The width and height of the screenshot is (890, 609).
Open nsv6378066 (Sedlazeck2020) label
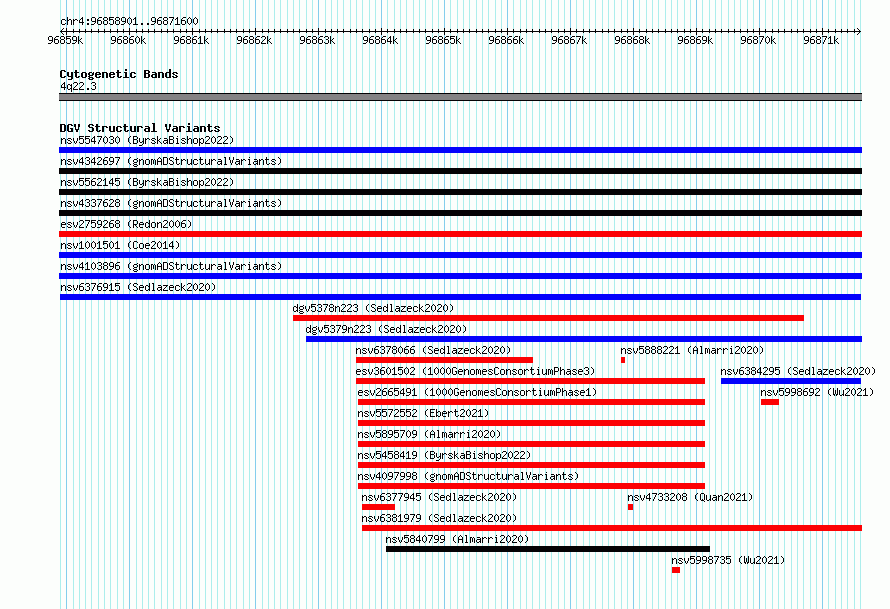click(x=433, y=350)
